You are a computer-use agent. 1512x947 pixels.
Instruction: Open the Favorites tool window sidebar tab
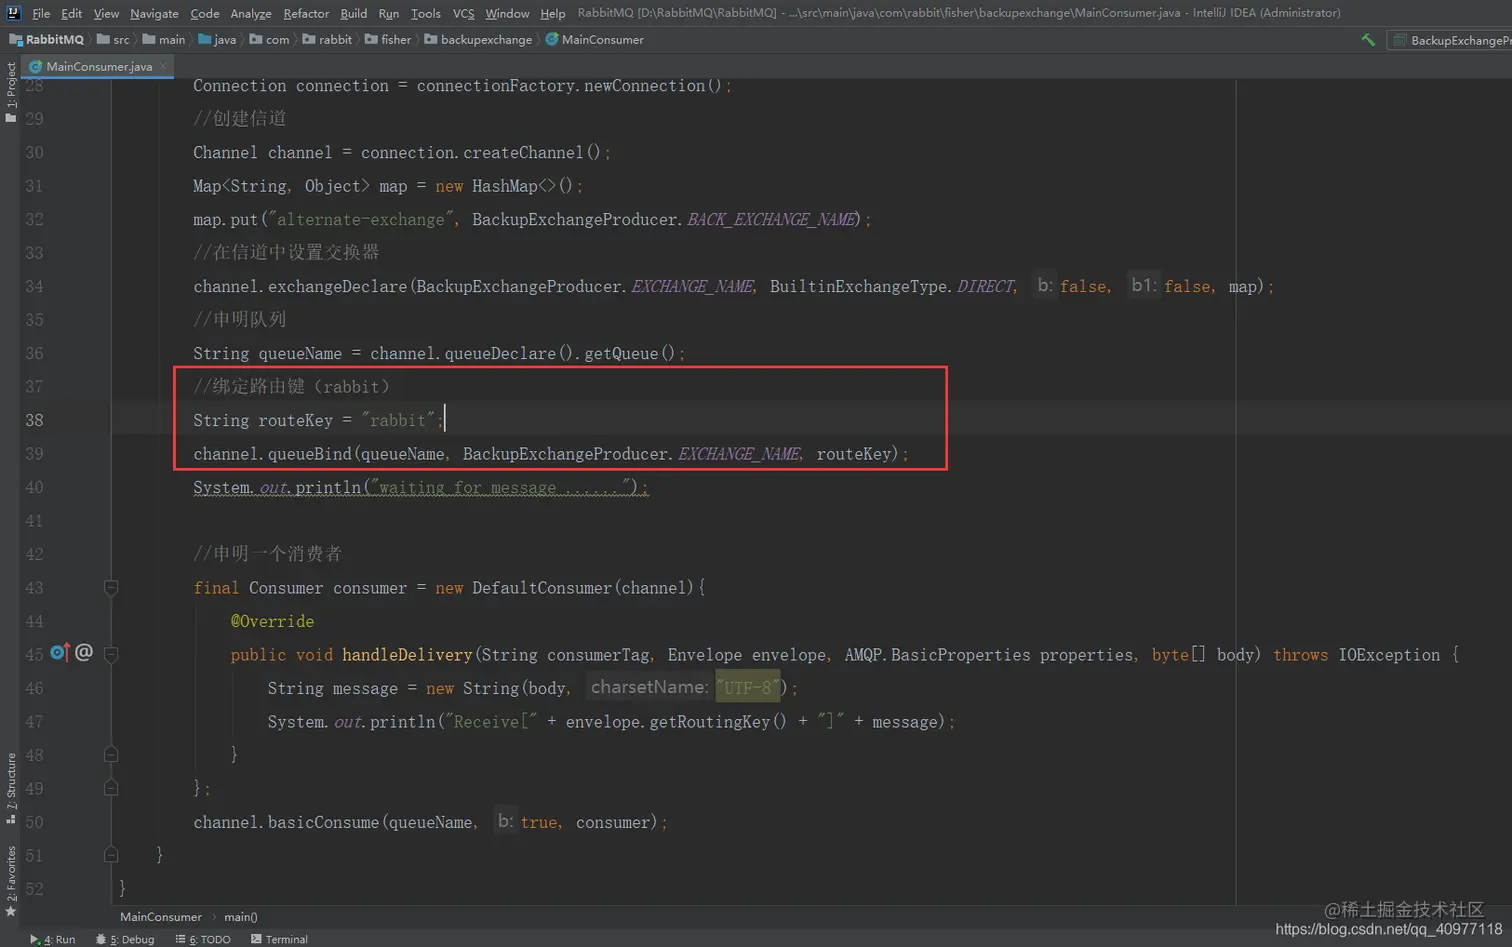coord(11,880)
